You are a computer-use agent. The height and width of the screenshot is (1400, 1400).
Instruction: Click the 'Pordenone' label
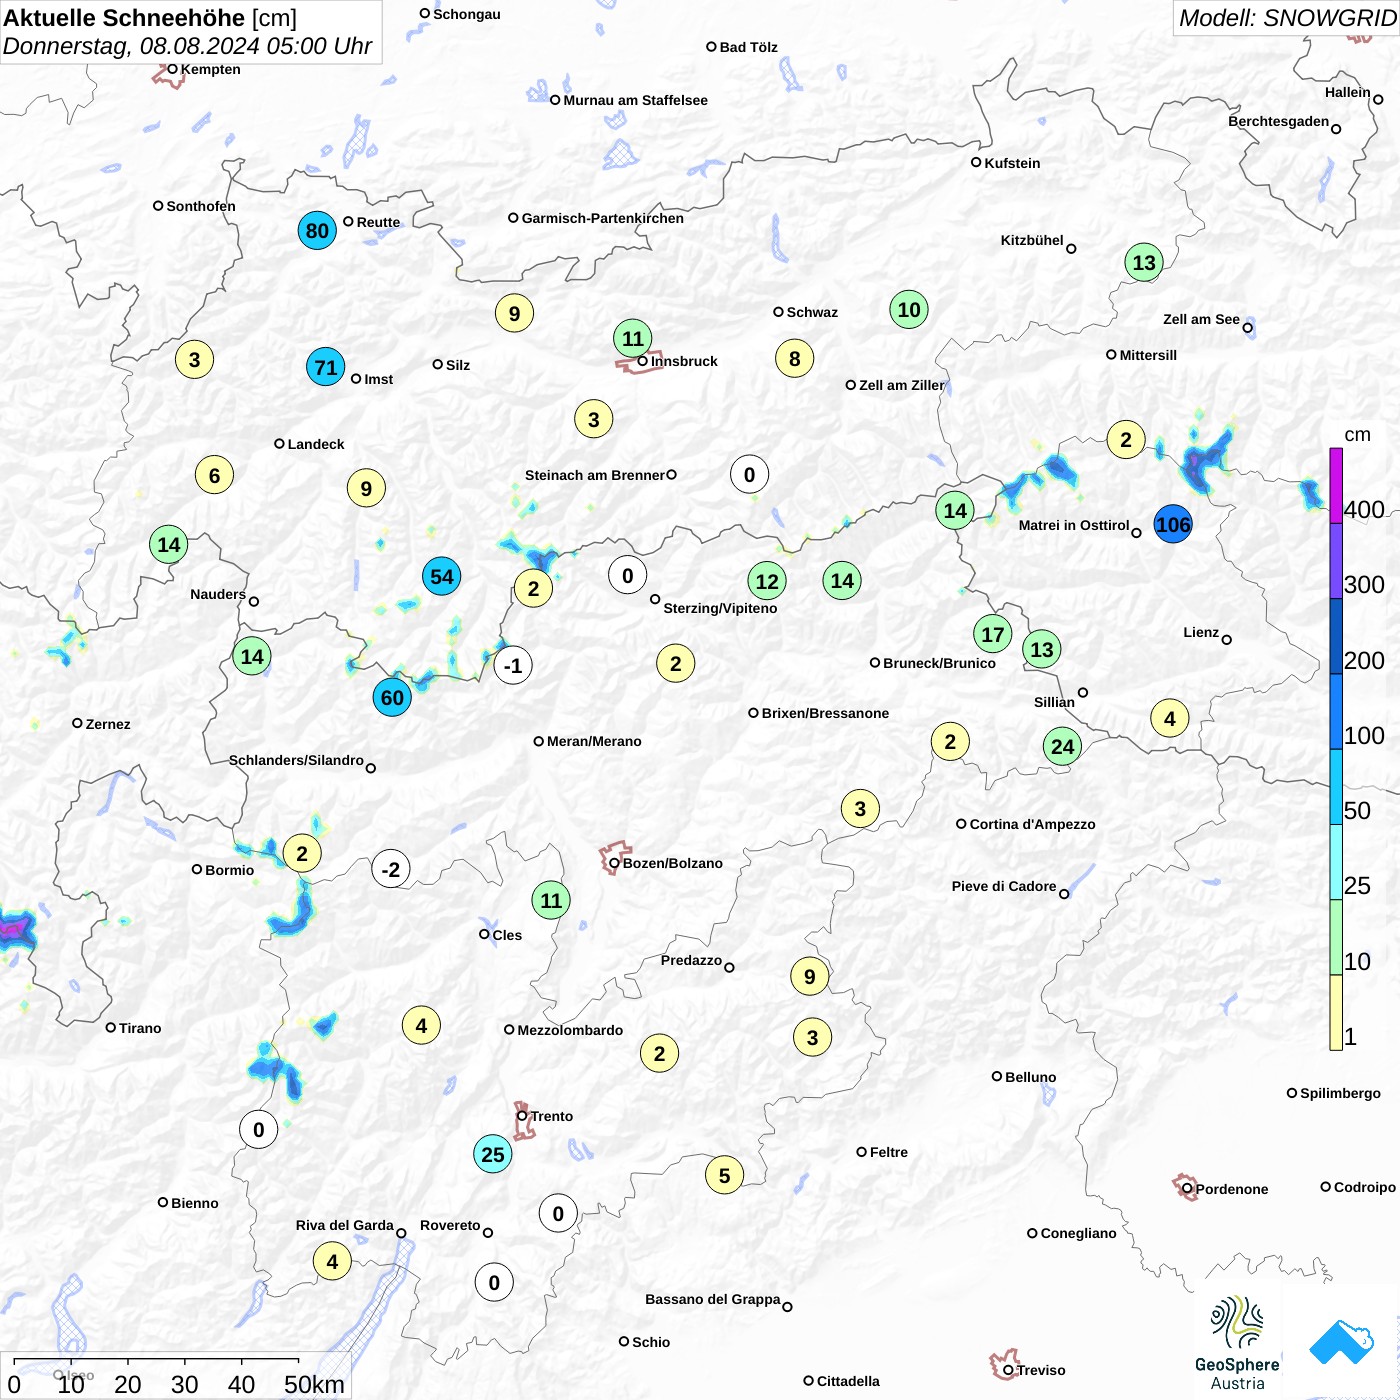click(x=1232, y=1189)
